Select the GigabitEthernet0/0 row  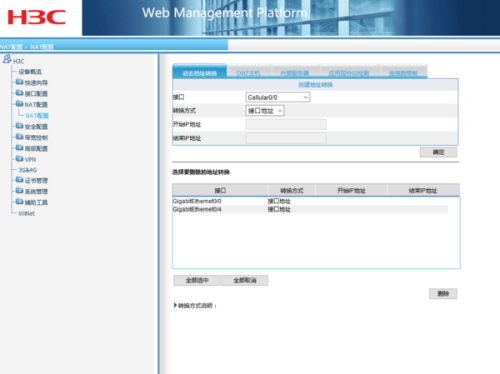(x=310, y=201)
